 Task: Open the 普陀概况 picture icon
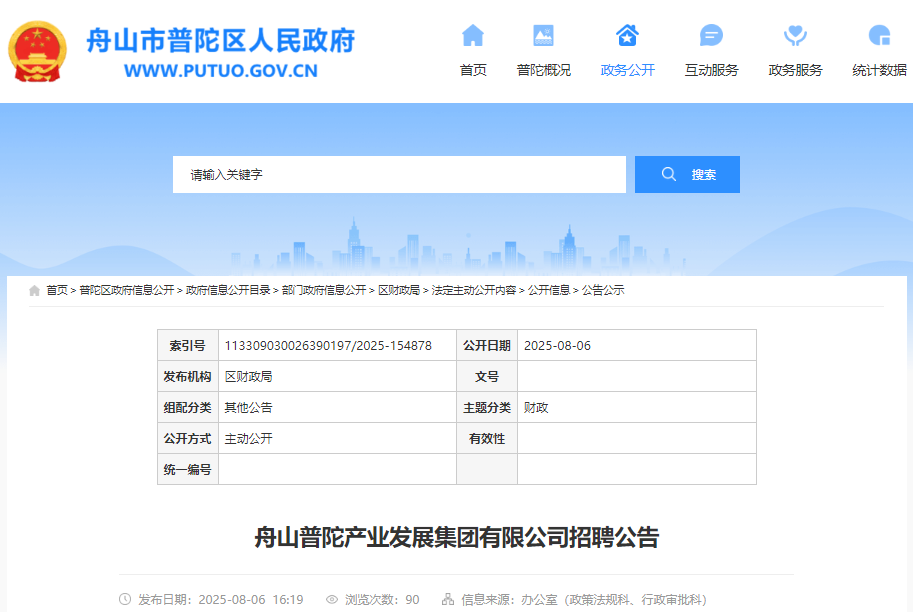coord(543,36)
